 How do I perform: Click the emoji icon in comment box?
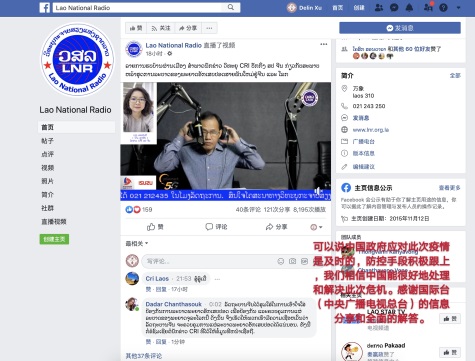click(x=281, y=261)
